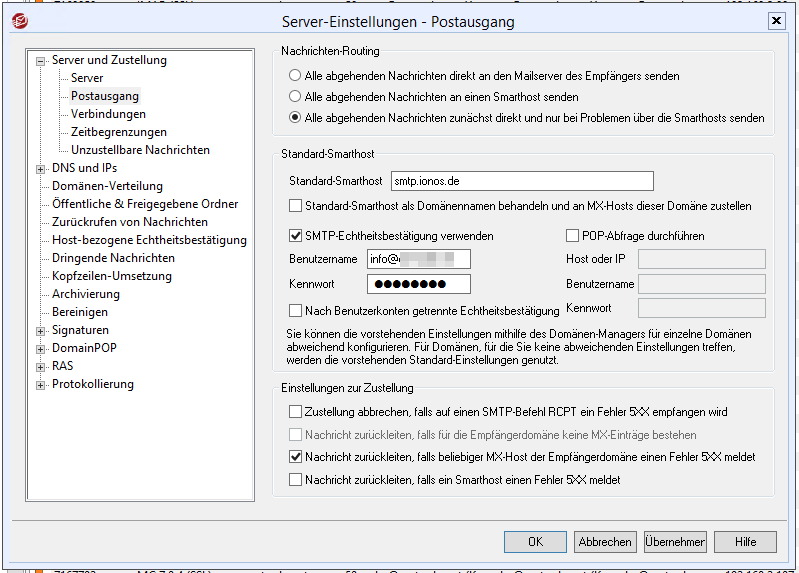
Task: Open Zeitbegrenzungen settings page
Action: point(118,132)
